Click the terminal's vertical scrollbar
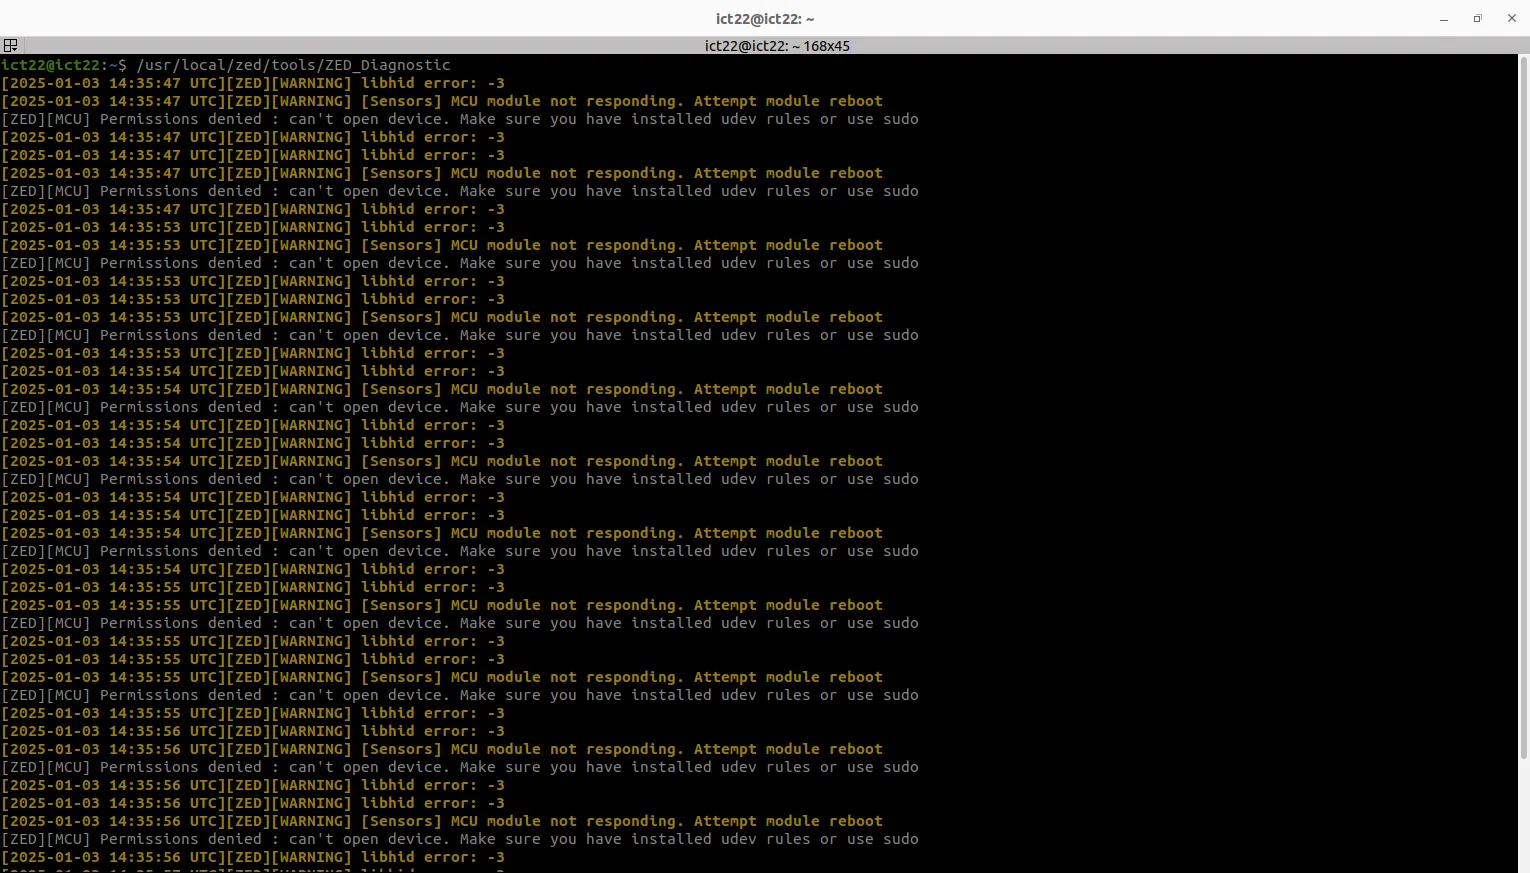The height and width of the screenshot is (873, 1530). click(x=1524, y=407)
